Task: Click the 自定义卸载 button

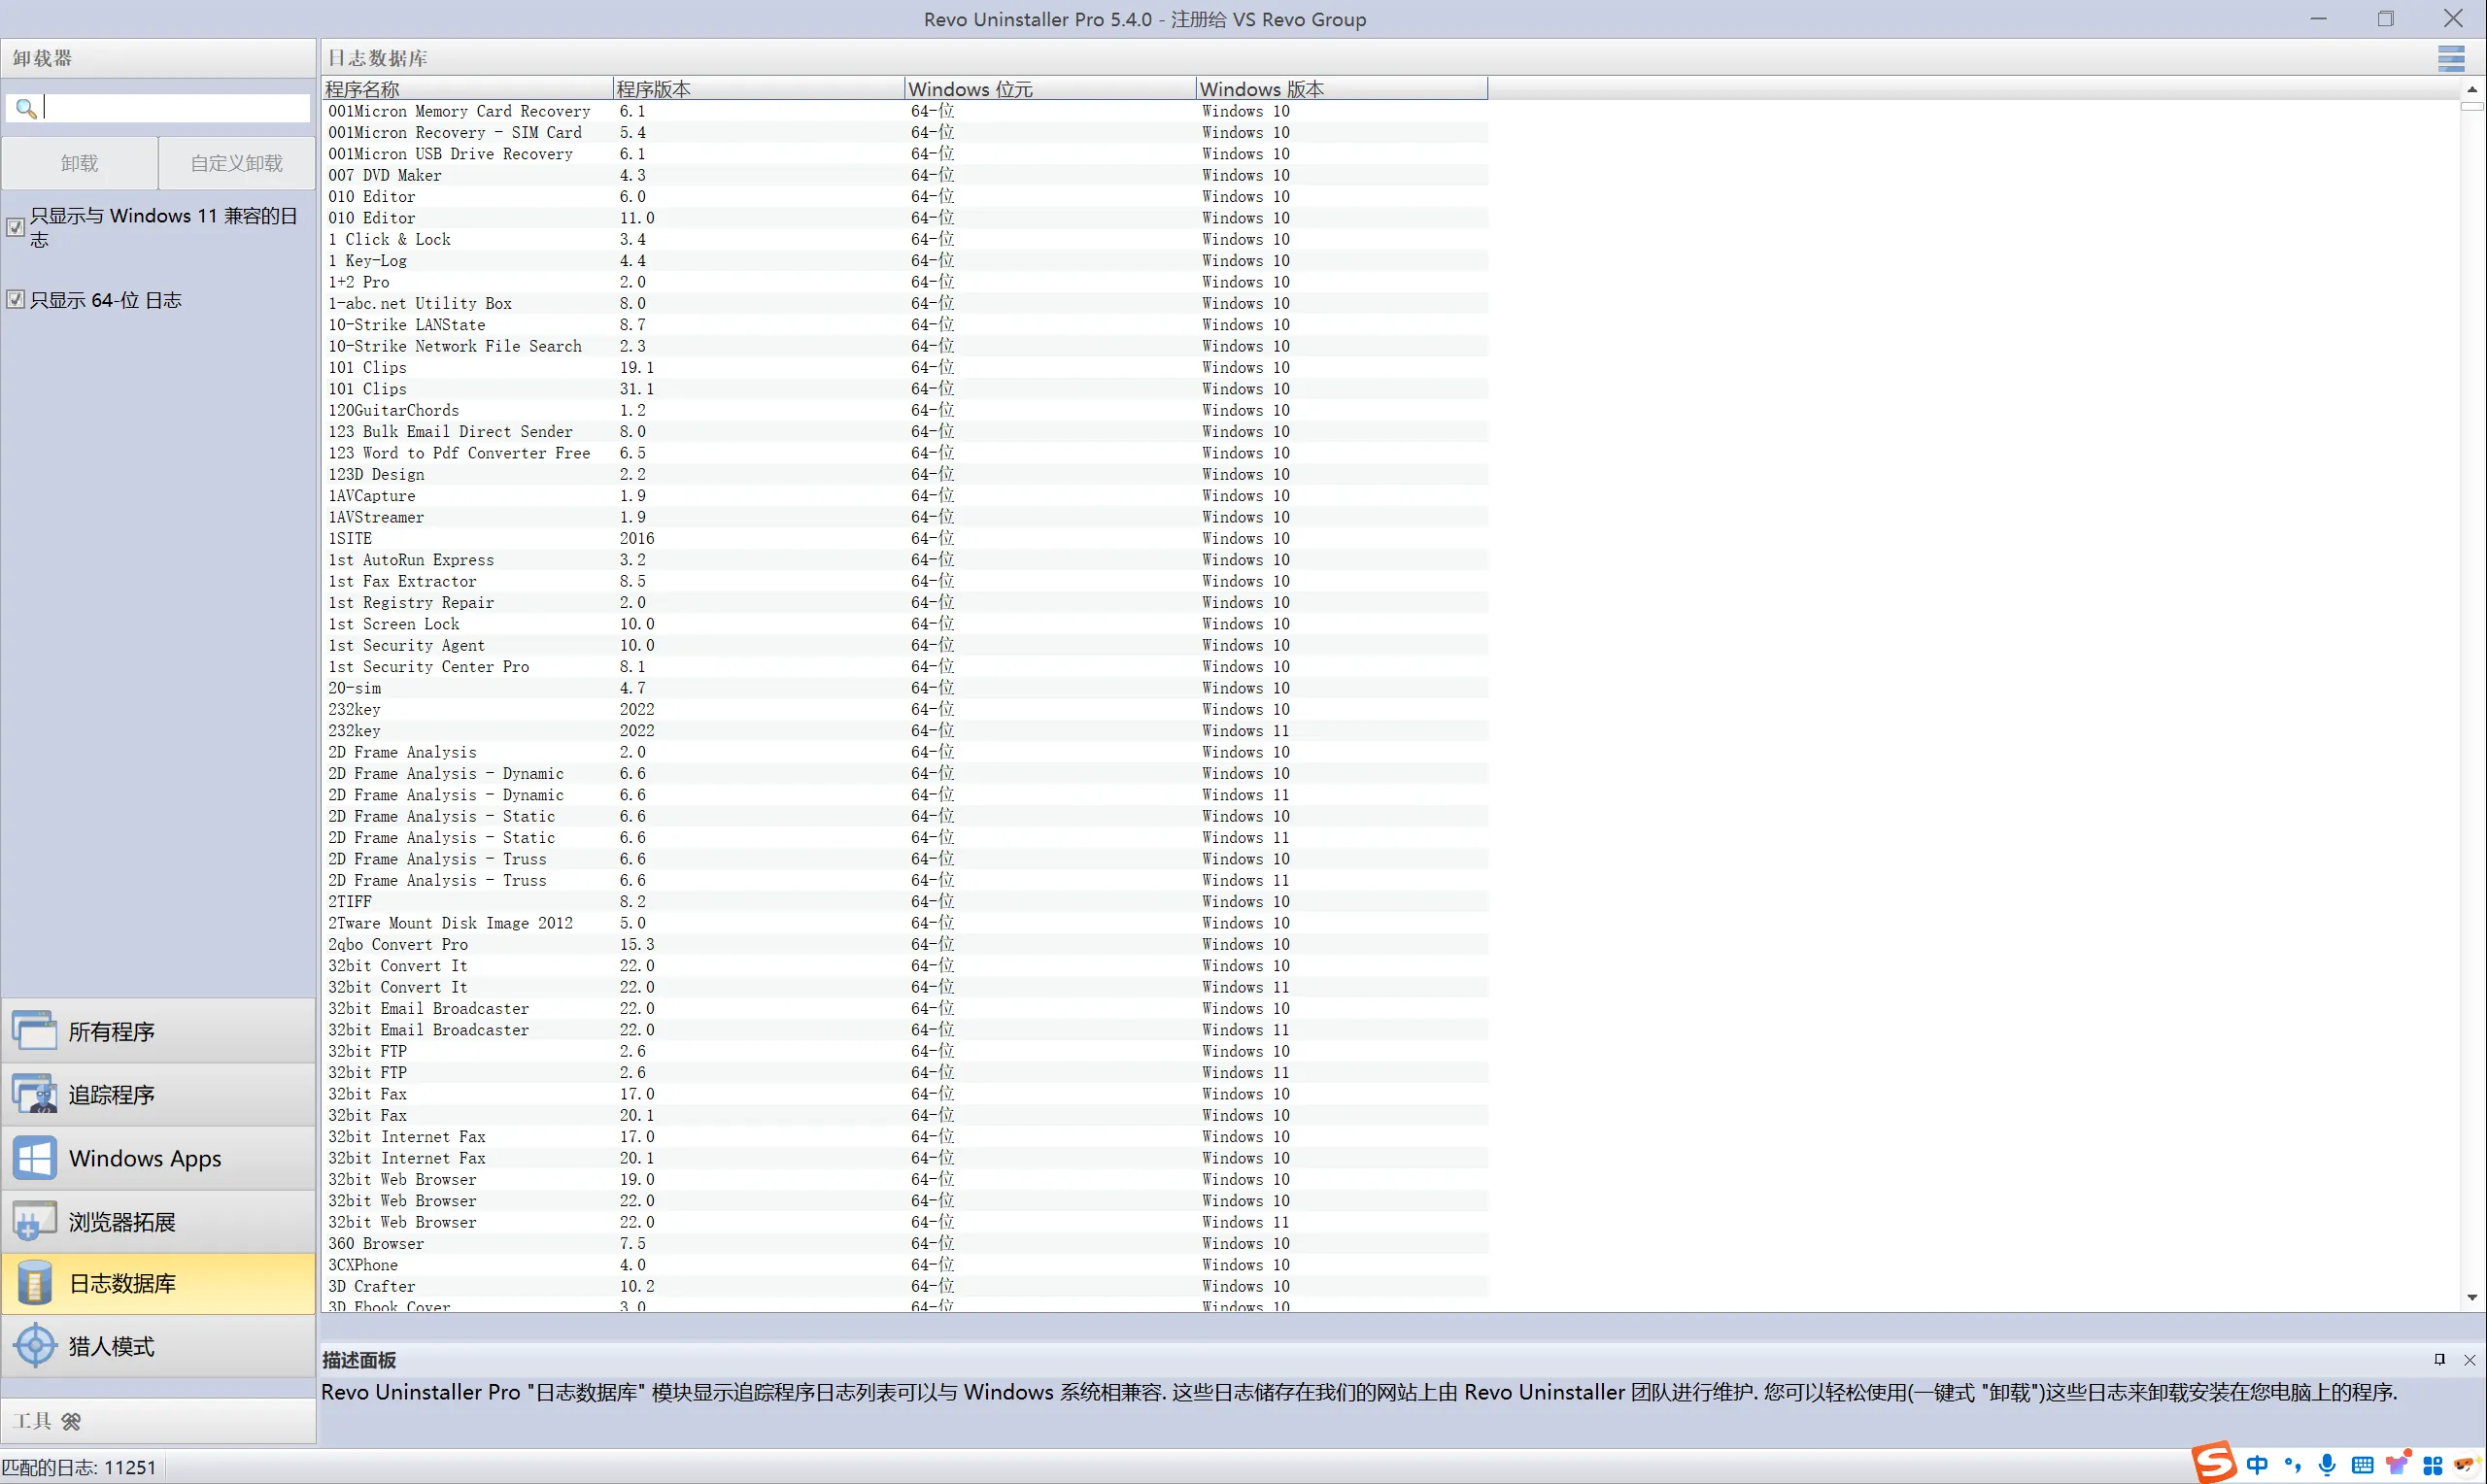Action: (236, 163)
